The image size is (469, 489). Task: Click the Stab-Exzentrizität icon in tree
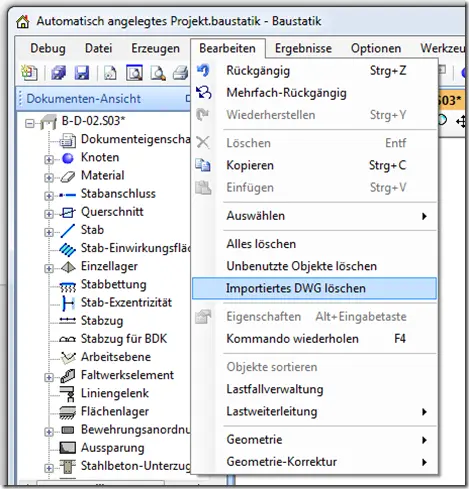click(68, 303)
